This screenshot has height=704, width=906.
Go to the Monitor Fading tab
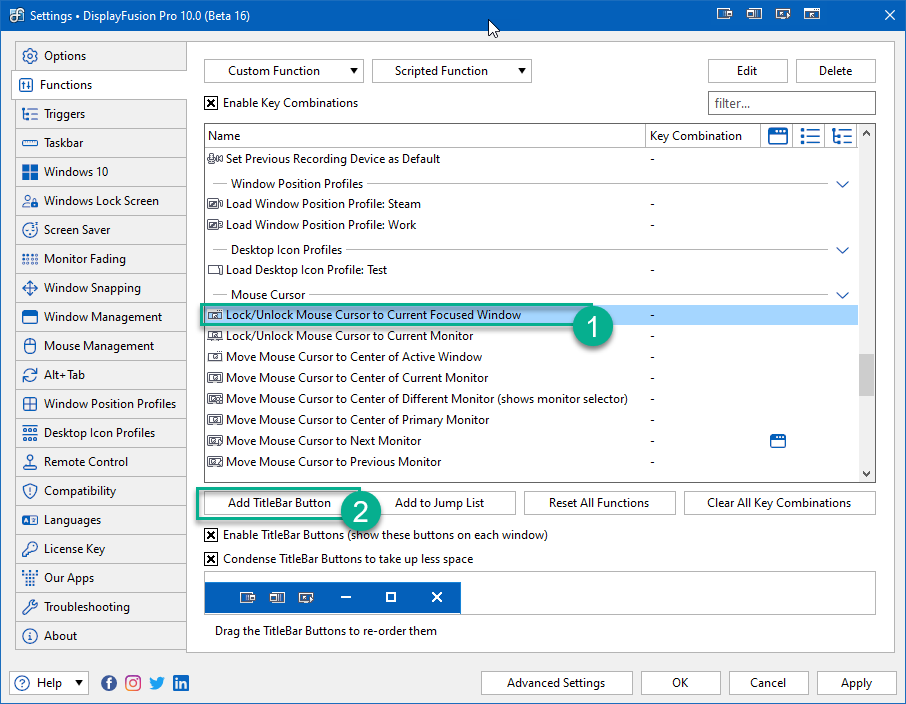(x=101, y=259)
